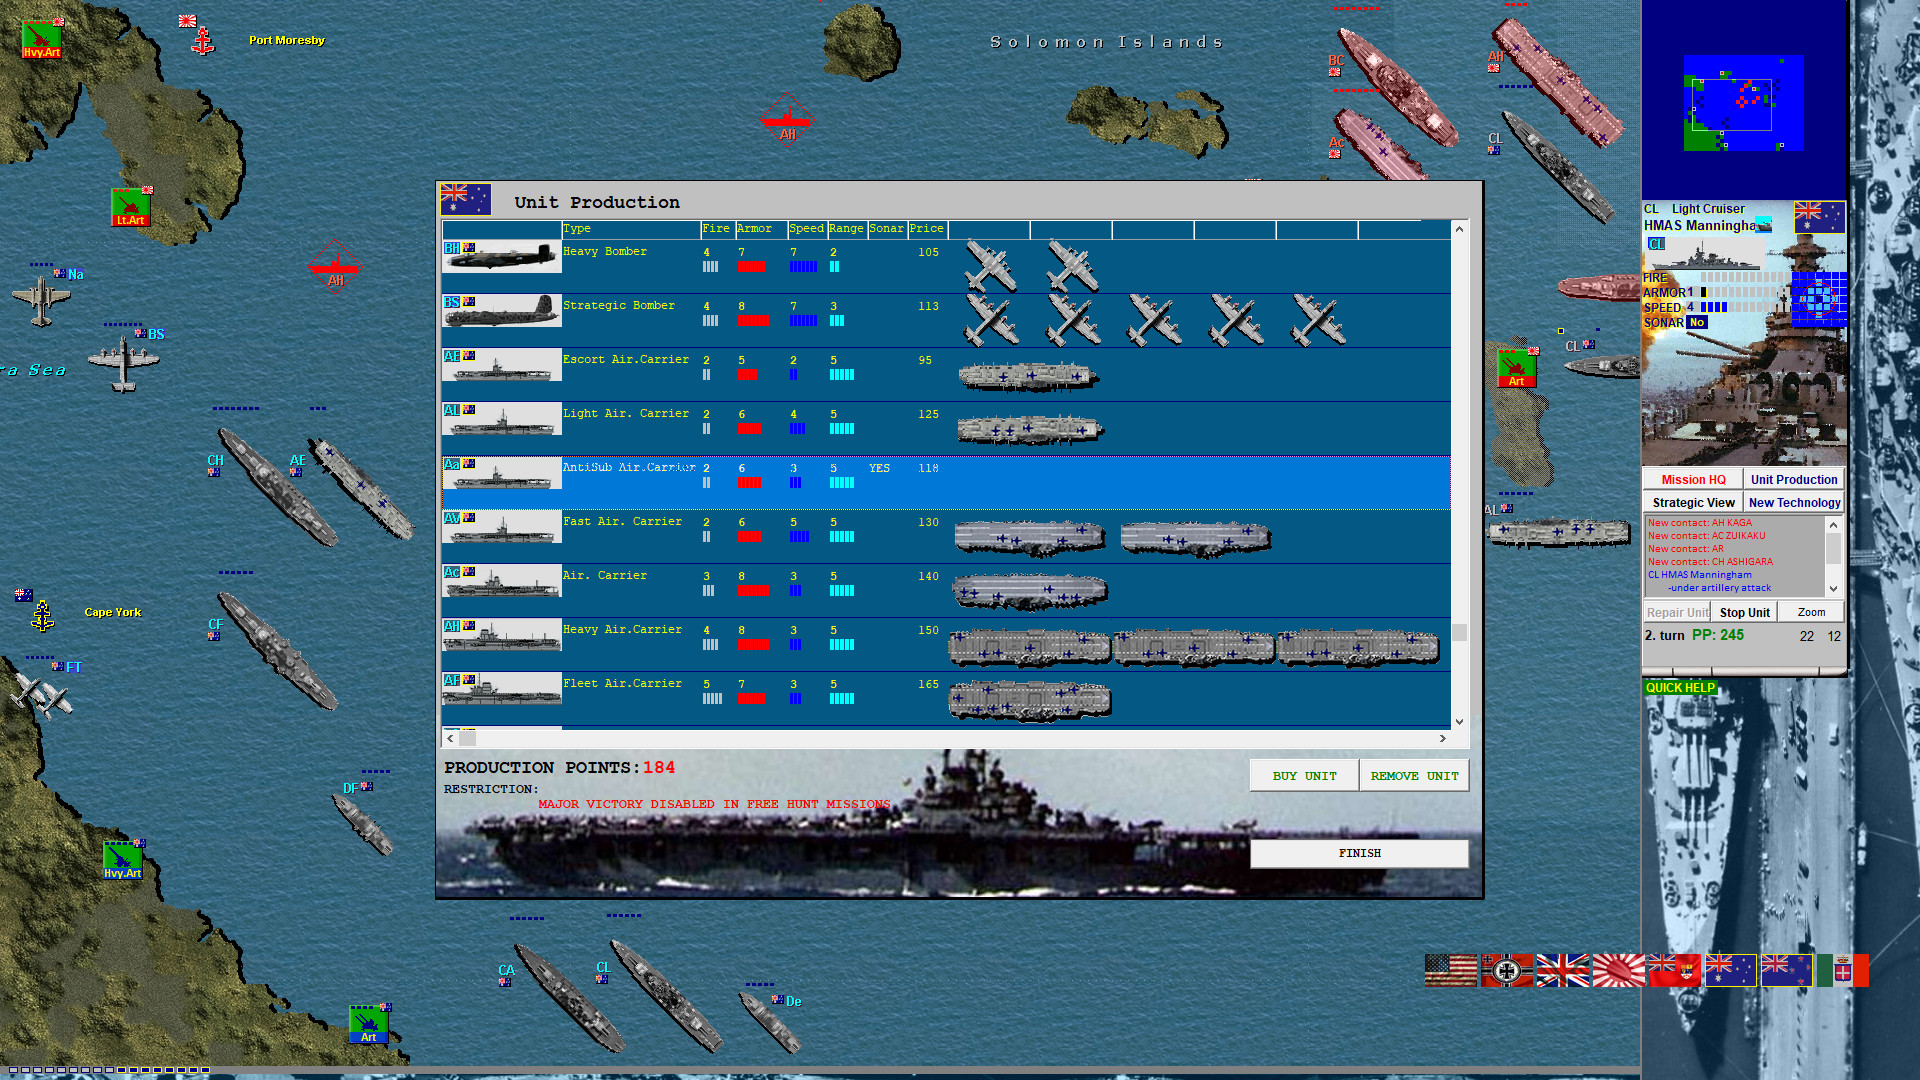Select the US flag at the bottom
Viewport: 1920px width, 1080px height.
coord(1451,970)
